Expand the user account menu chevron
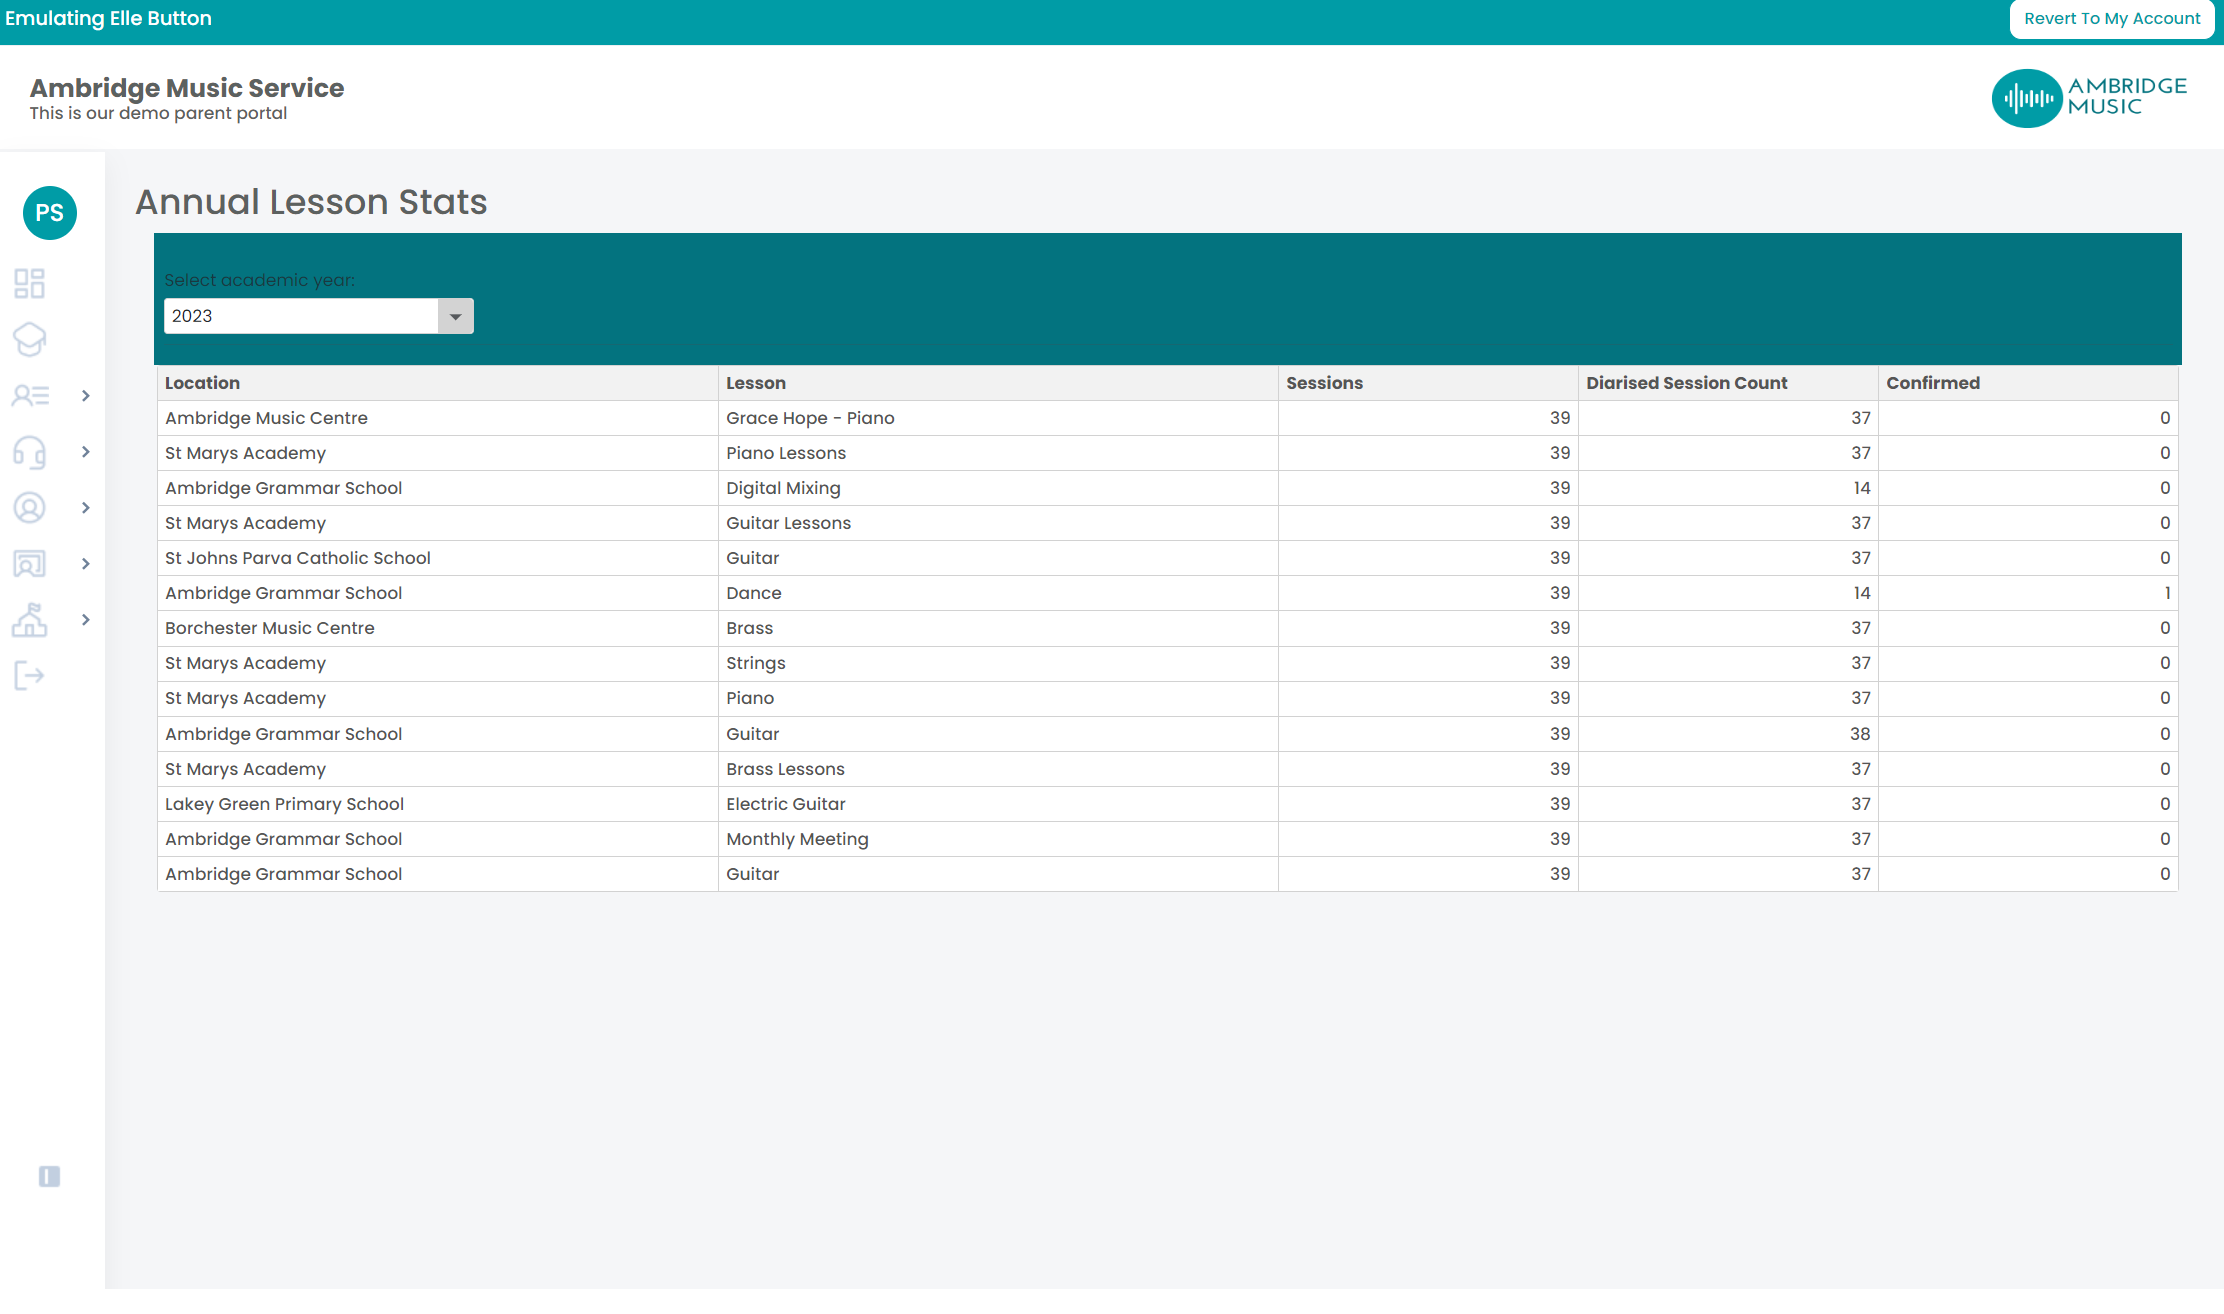 86,508
